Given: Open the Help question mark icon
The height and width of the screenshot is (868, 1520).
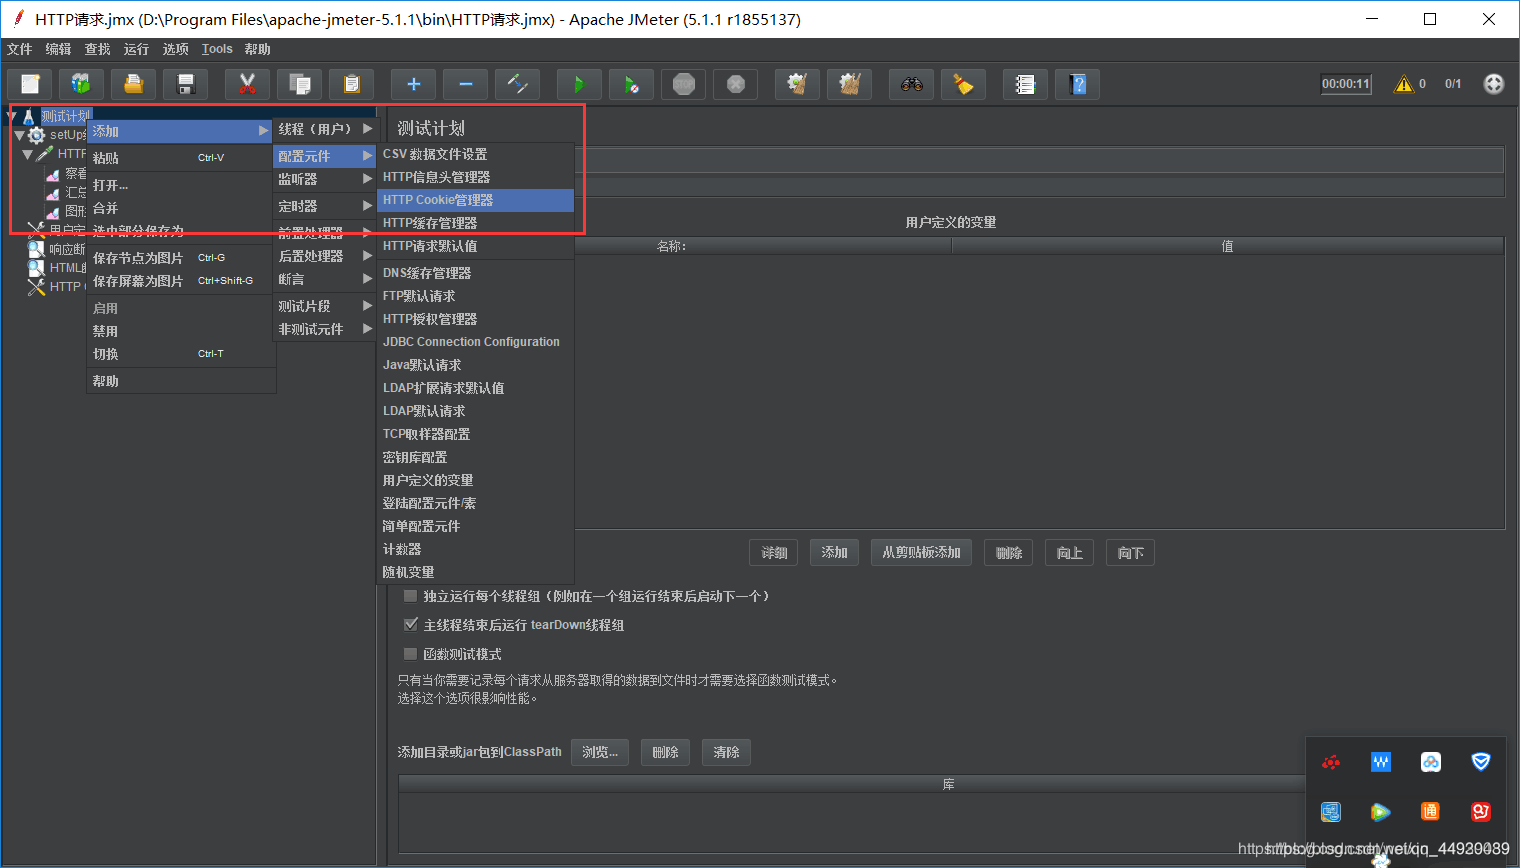Looking at the screenshot, I should [x=1077, y=84].
